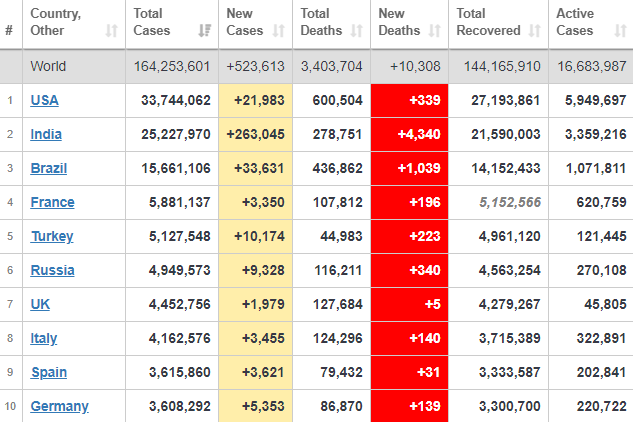Sort by Country, Other column arrows
The image size is (633, 422).
pos(111,31)
